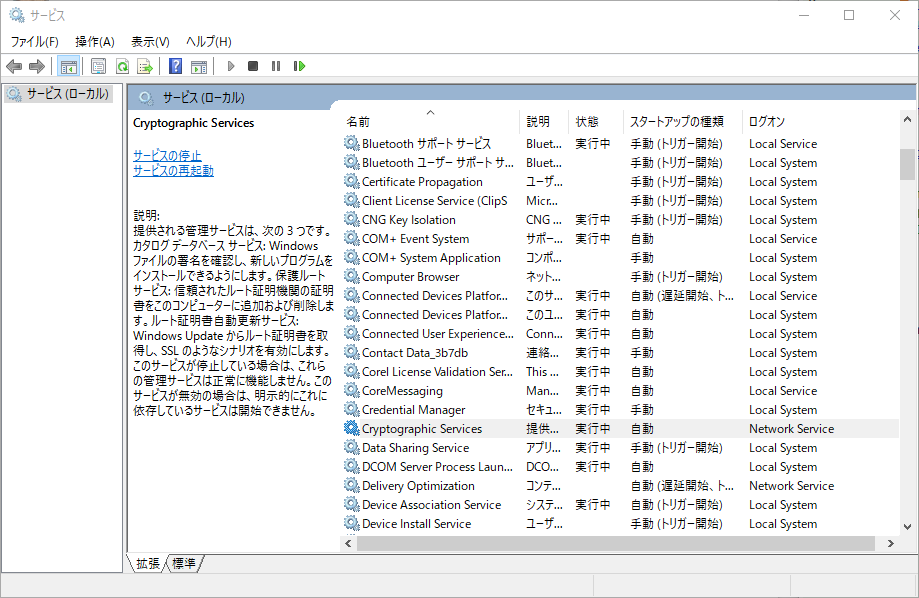
Task: Sort by the ログオン column header
Action: click(821, 121)
